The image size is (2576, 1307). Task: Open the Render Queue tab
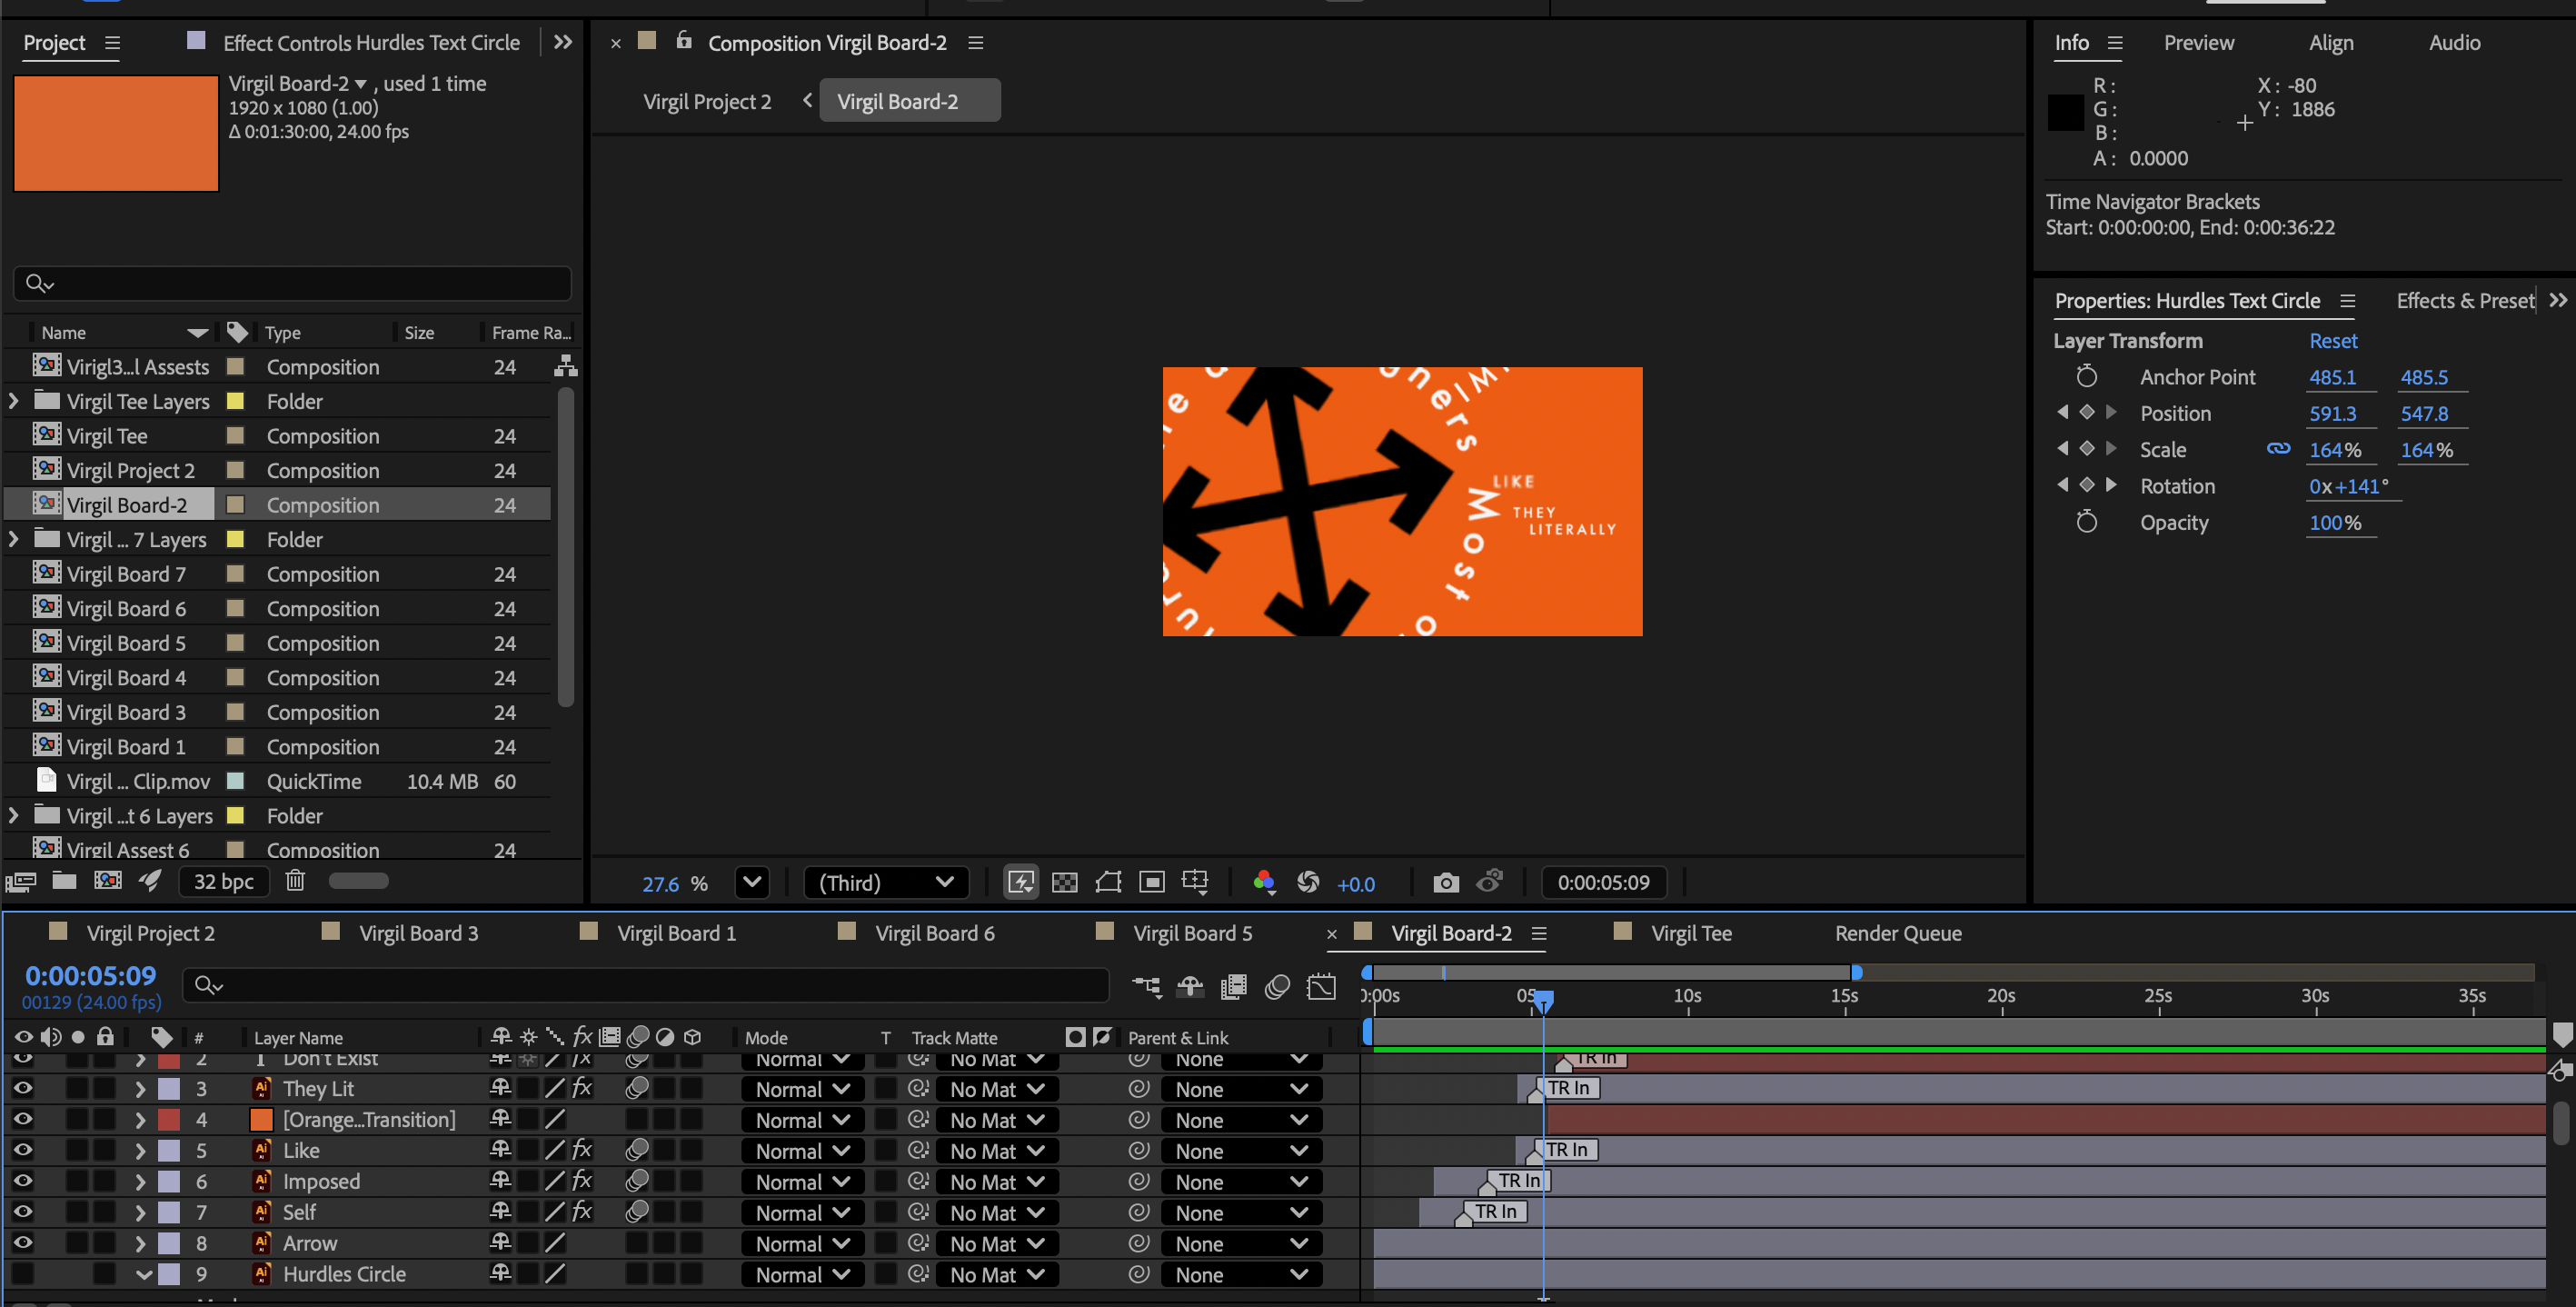(x=1898, y=933)
